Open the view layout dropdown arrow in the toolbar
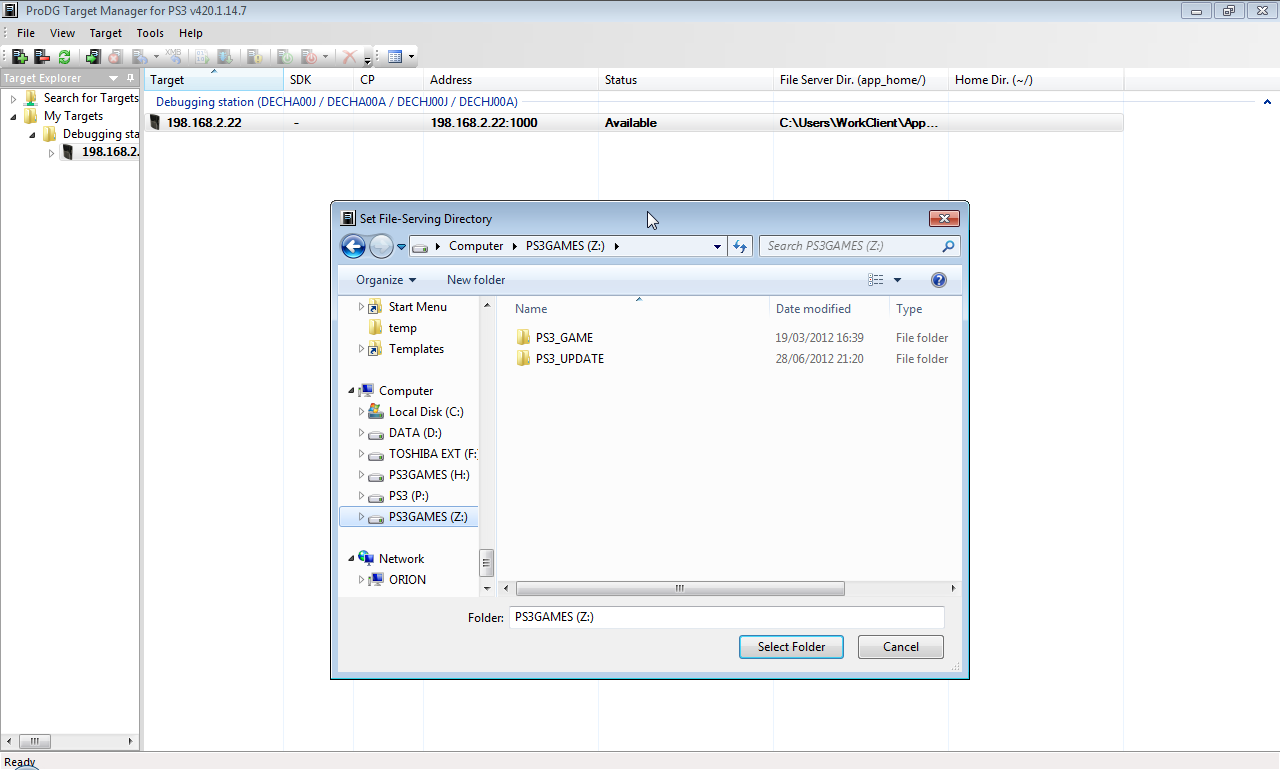1280x770 pixels. tap(411, 57)
